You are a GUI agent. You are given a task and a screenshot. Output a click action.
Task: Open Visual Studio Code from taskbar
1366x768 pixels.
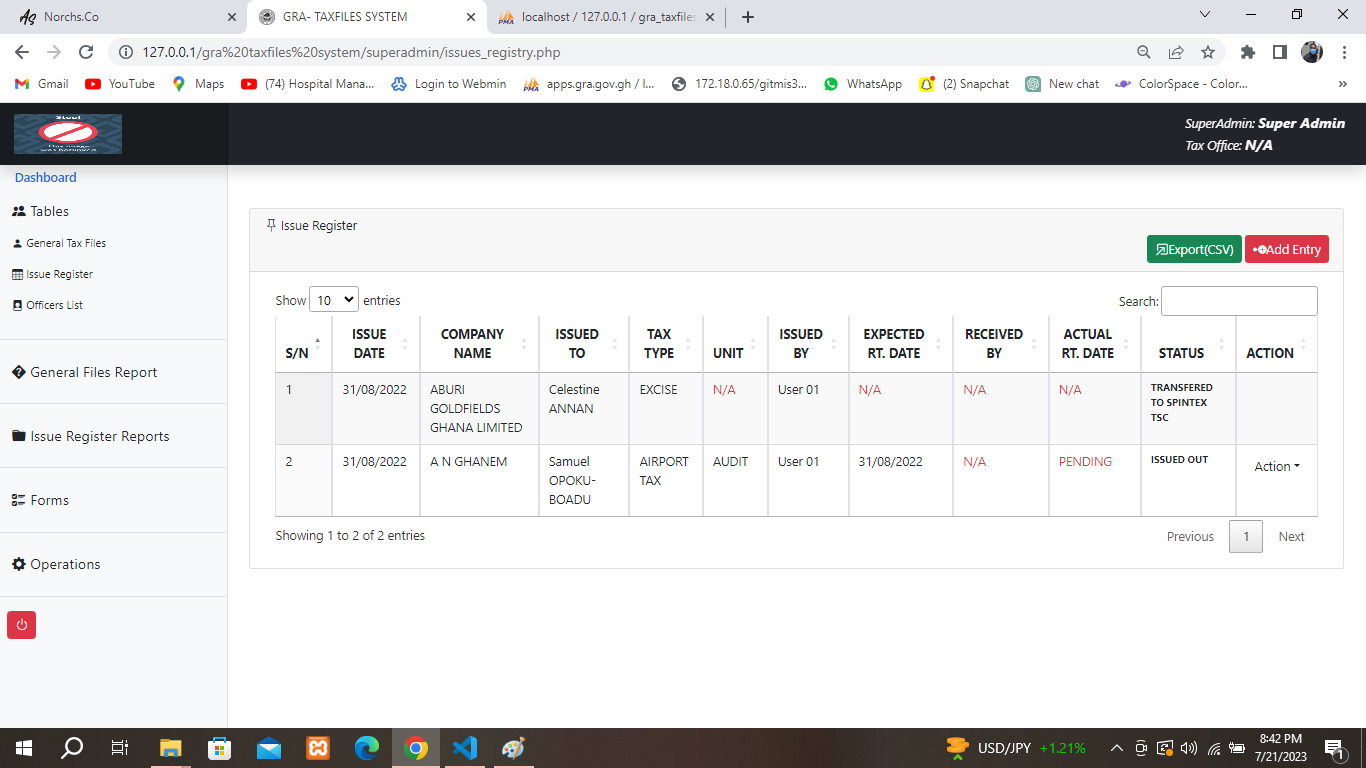click(x=465, y=748)
